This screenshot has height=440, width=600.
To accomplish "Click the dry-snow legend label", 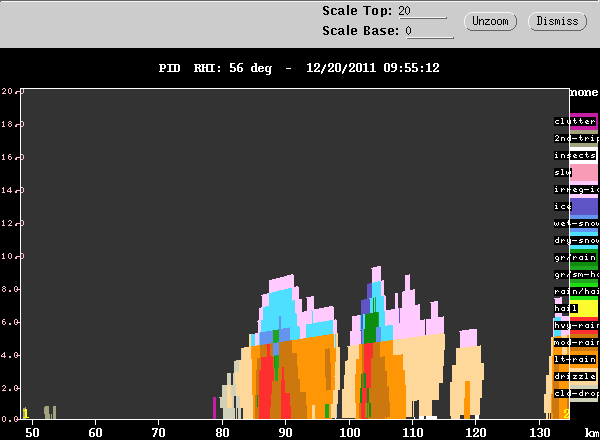I will click(575, 240).
